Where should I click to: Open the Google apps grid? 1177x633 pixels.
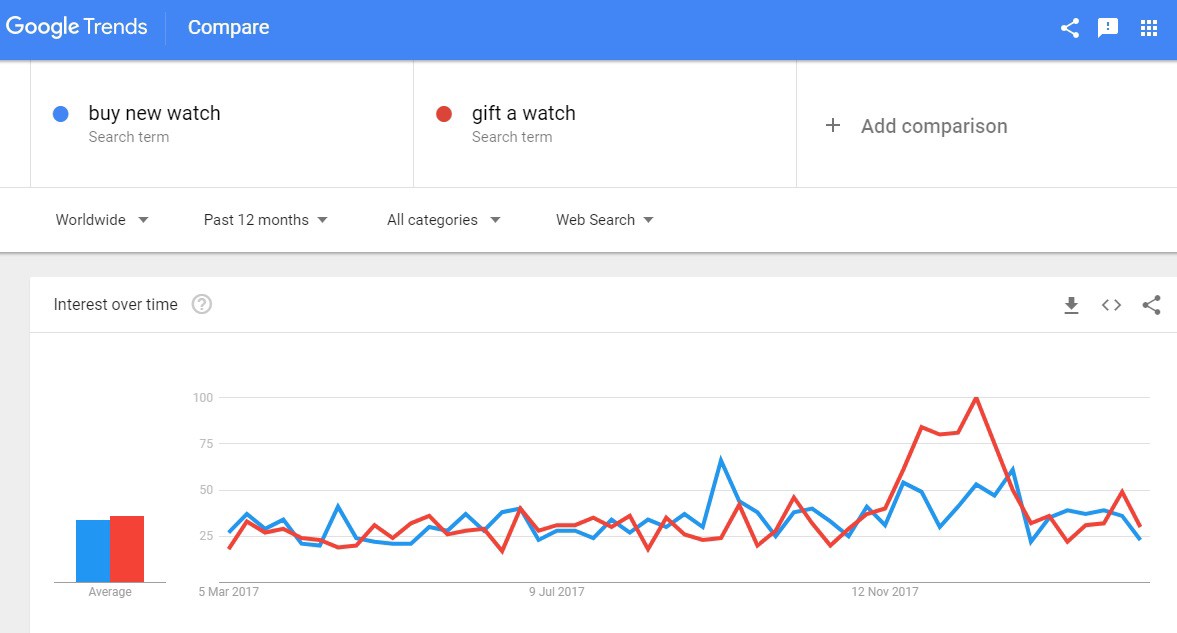1148,28
